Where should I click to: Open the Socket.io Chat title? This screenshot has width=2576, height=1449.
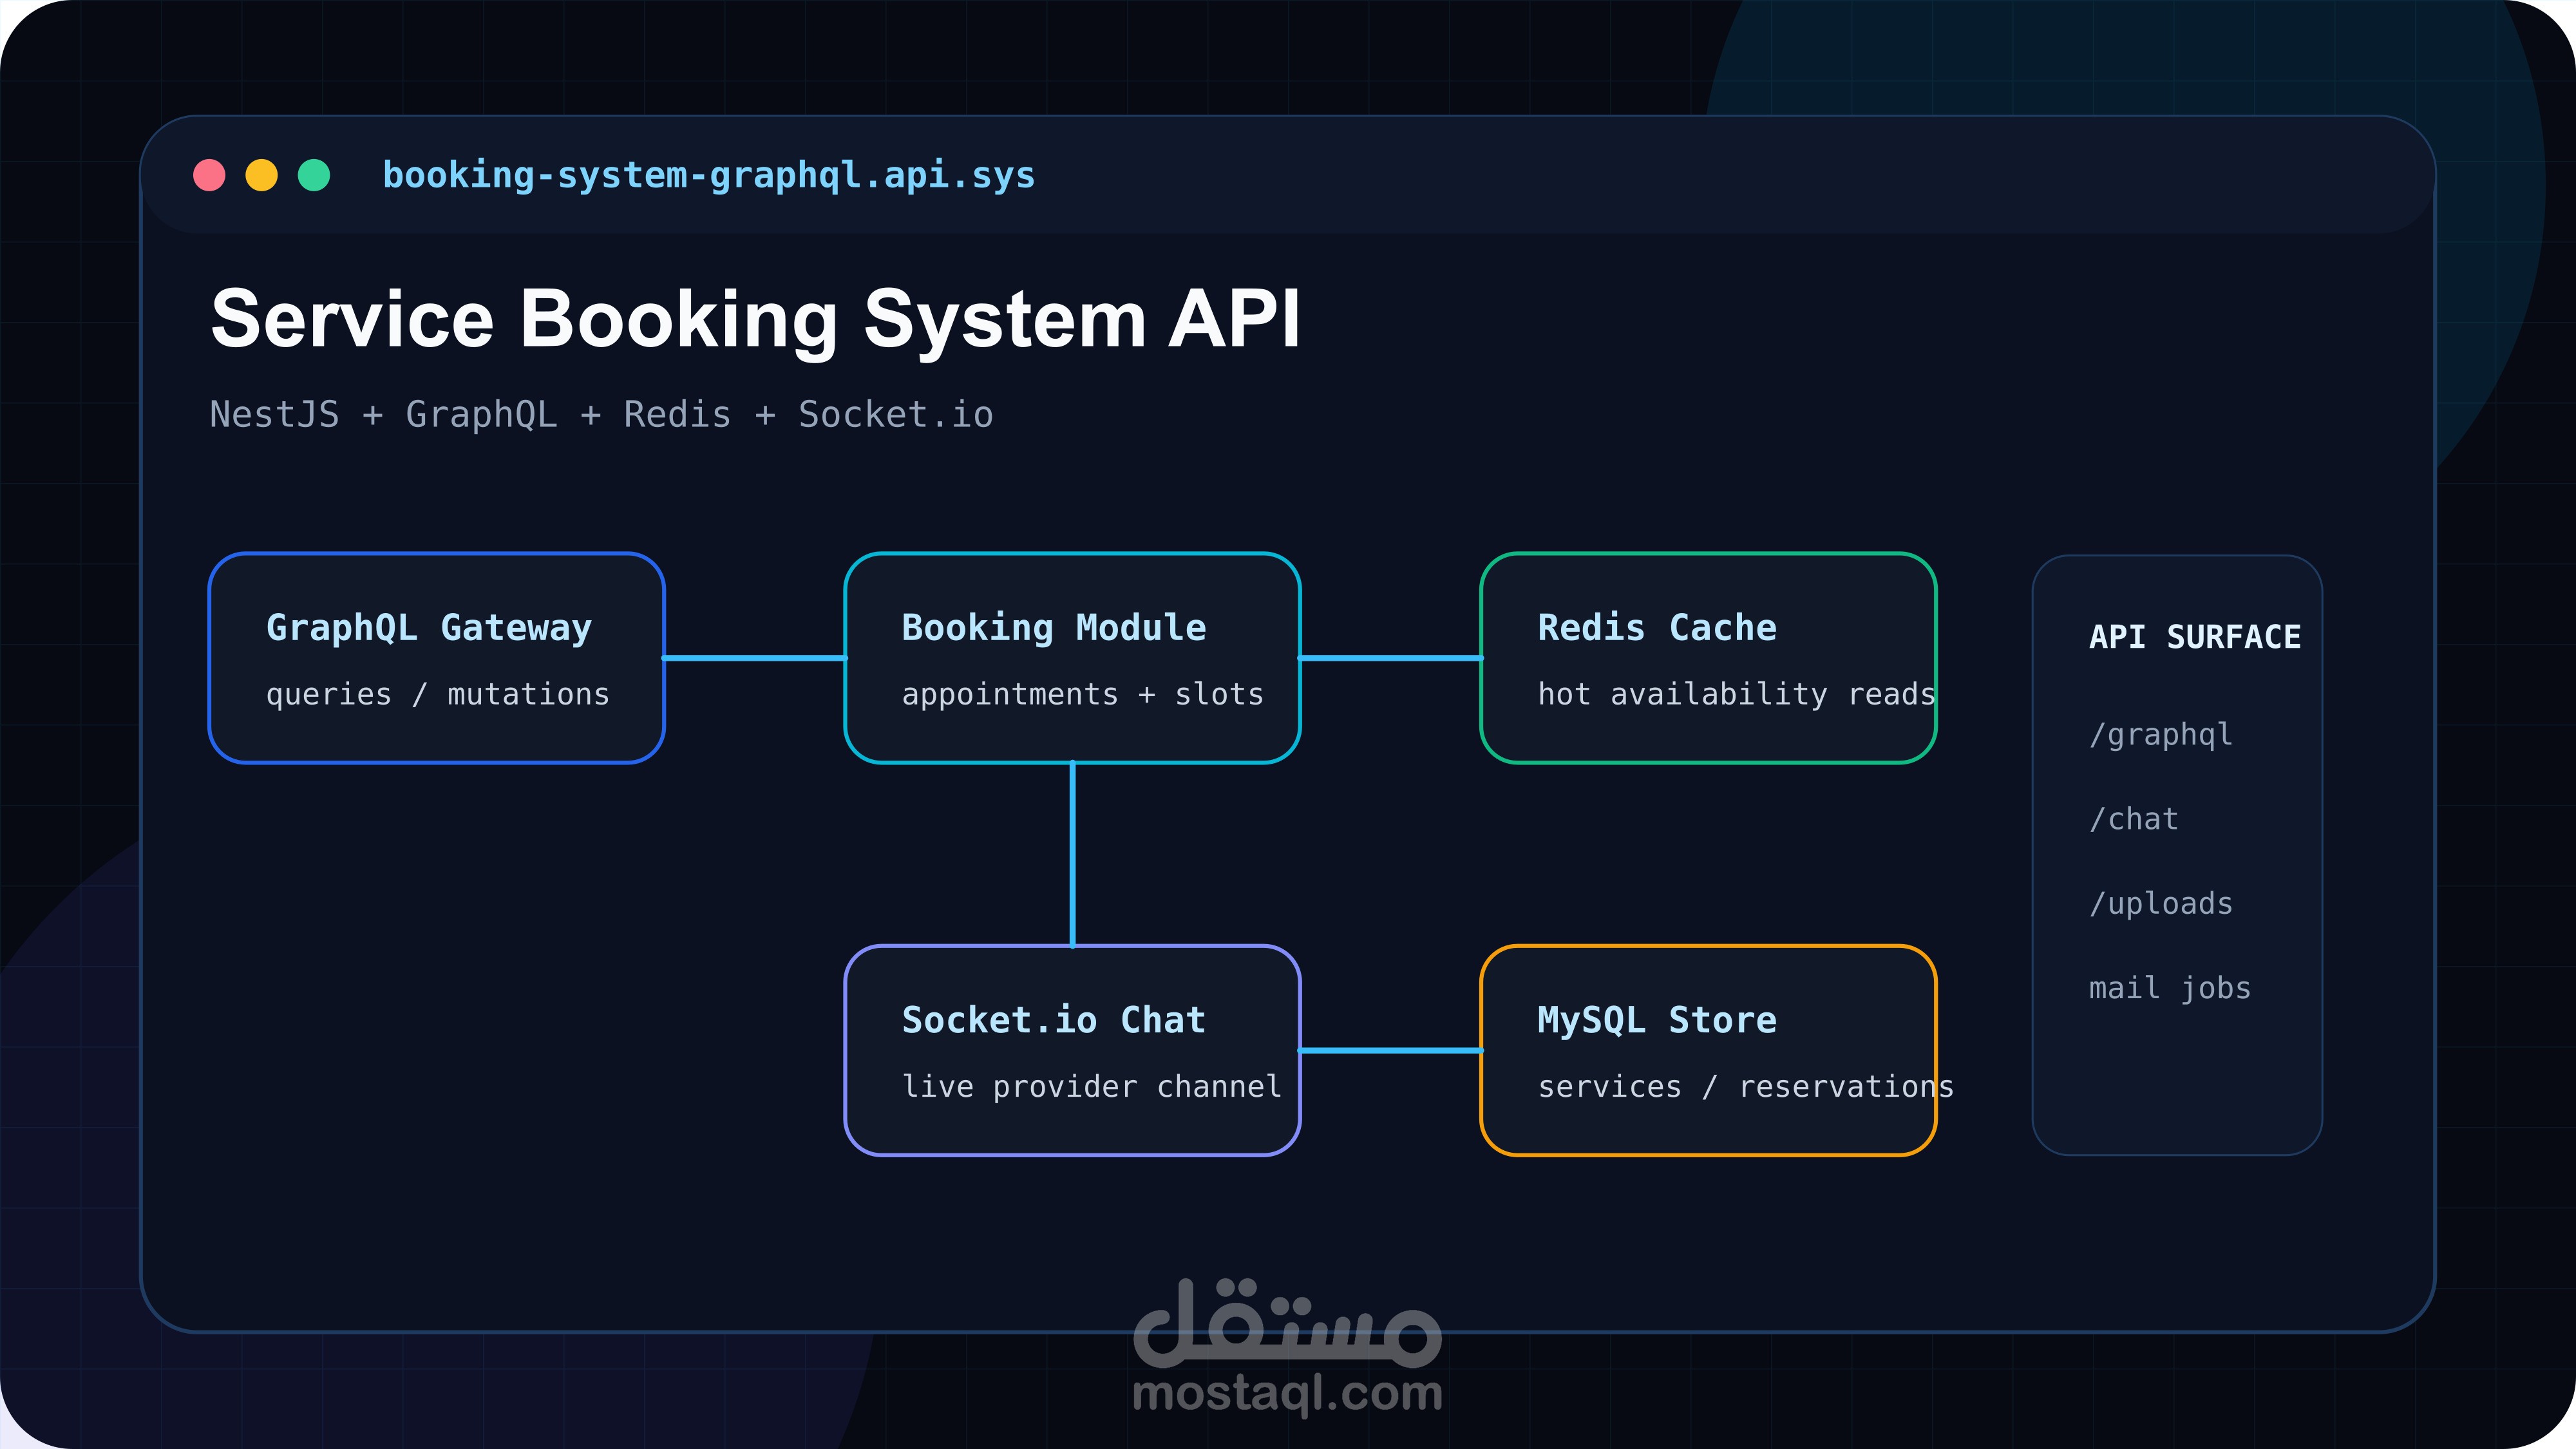[1054, 1020]
